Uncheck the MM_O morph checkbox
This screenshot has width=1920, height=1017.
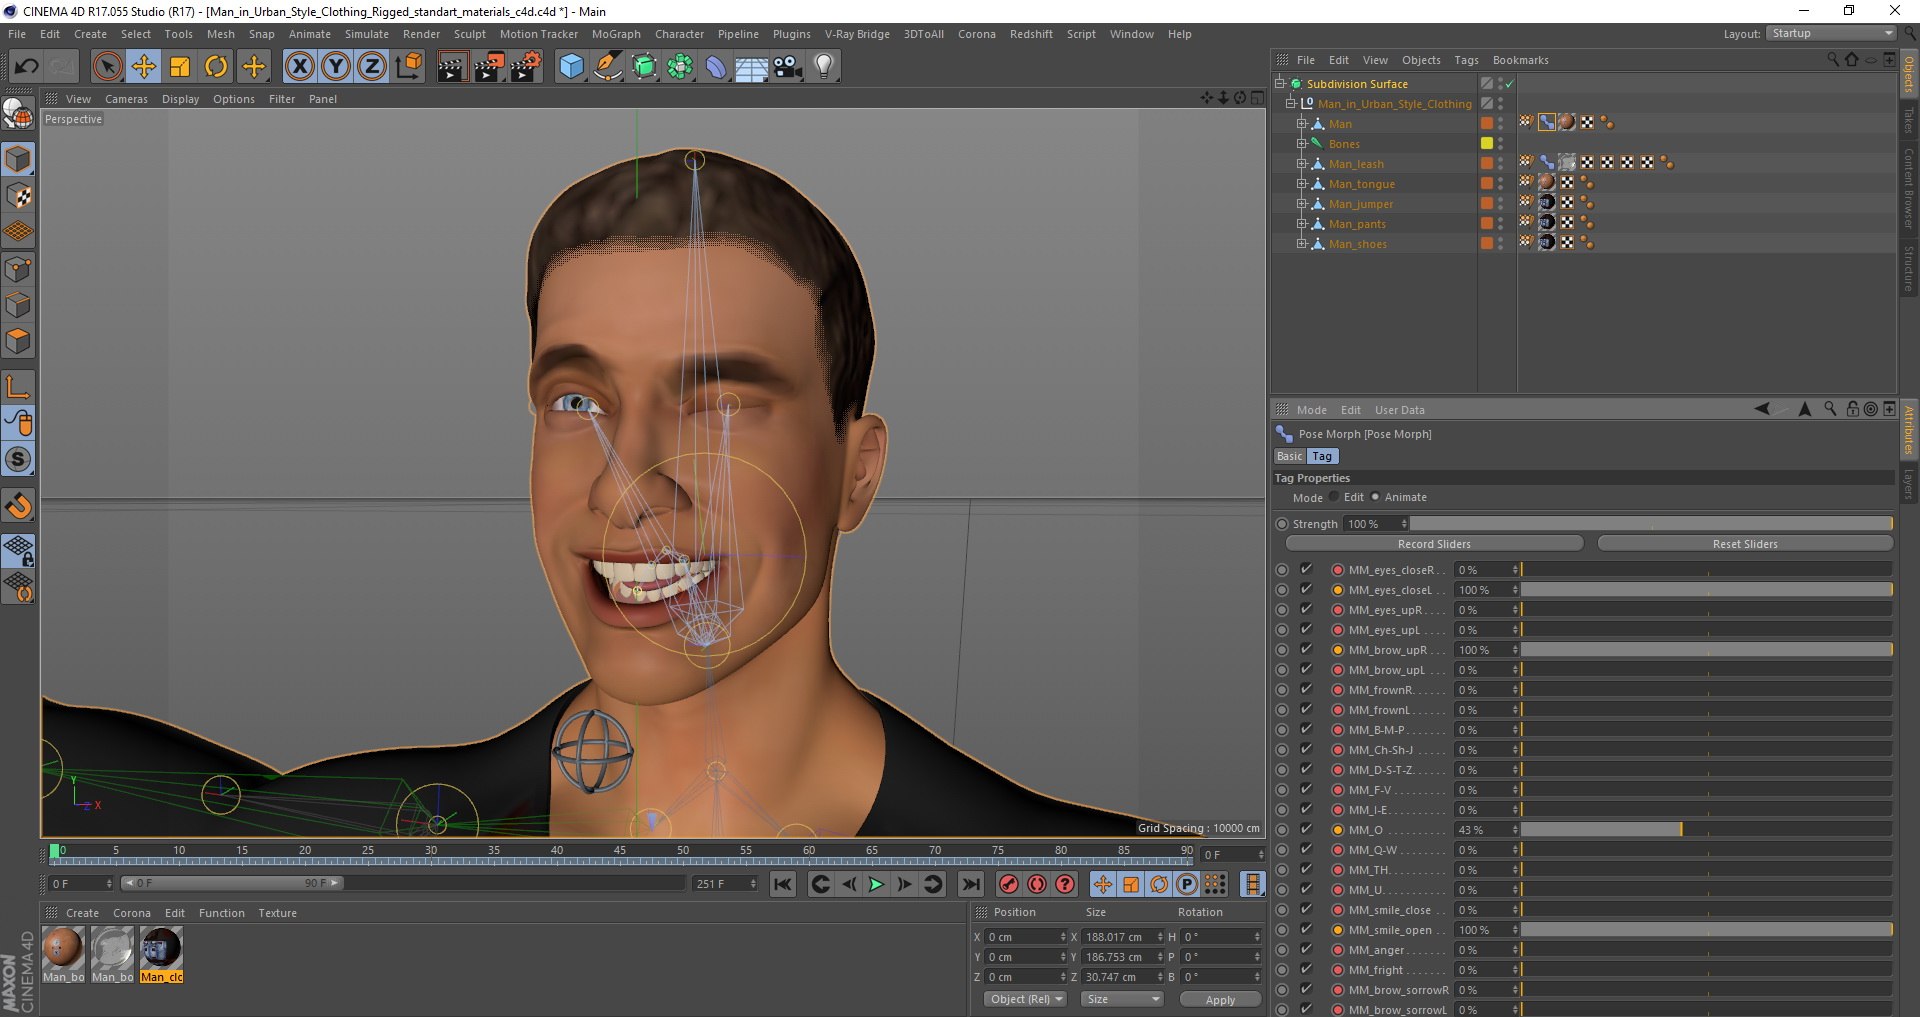click(x=1306, y=829)
